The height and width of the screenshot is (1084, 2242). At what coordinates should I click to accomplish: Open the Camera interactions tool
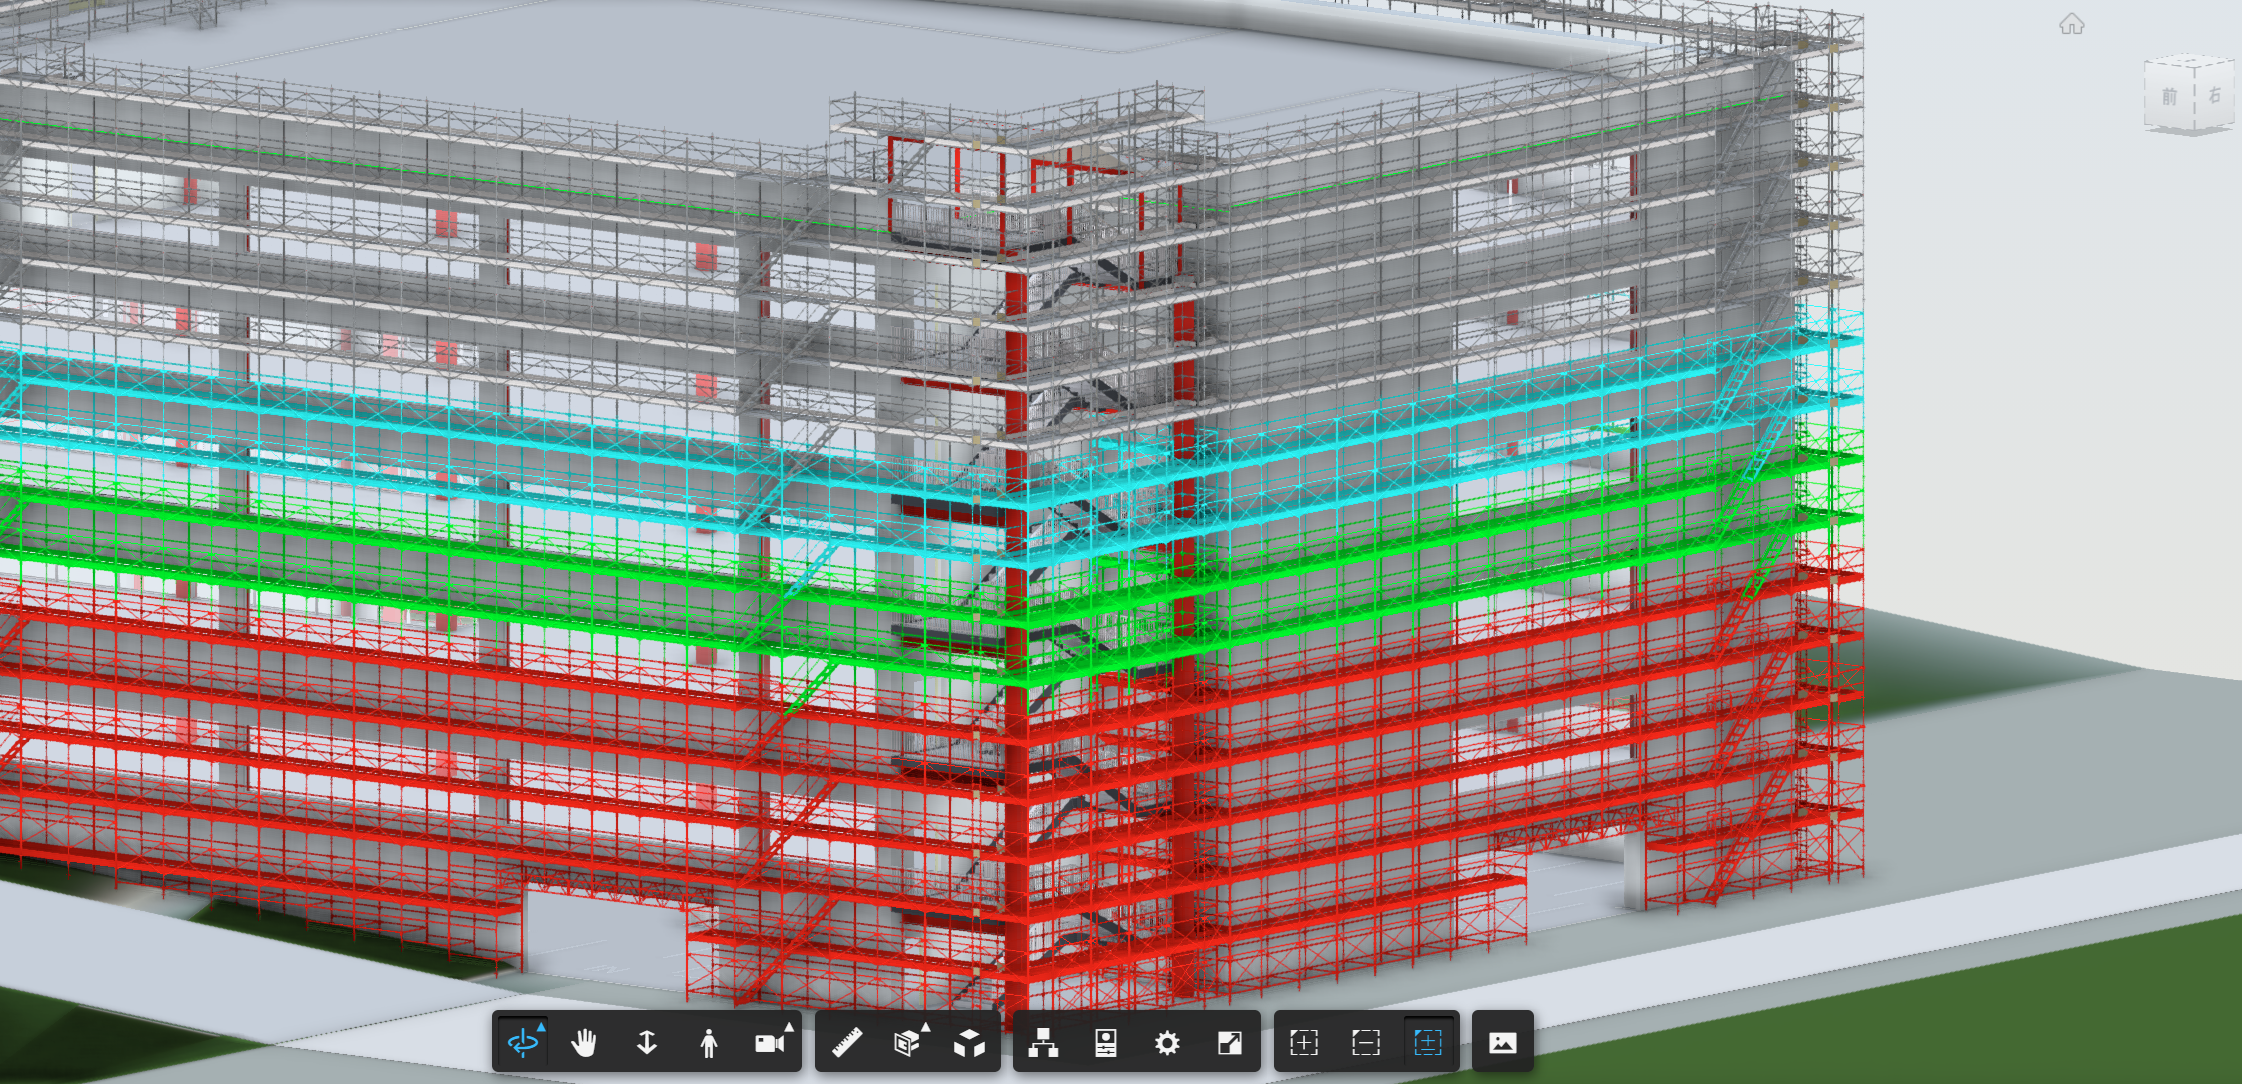(x=769, y=1043)
